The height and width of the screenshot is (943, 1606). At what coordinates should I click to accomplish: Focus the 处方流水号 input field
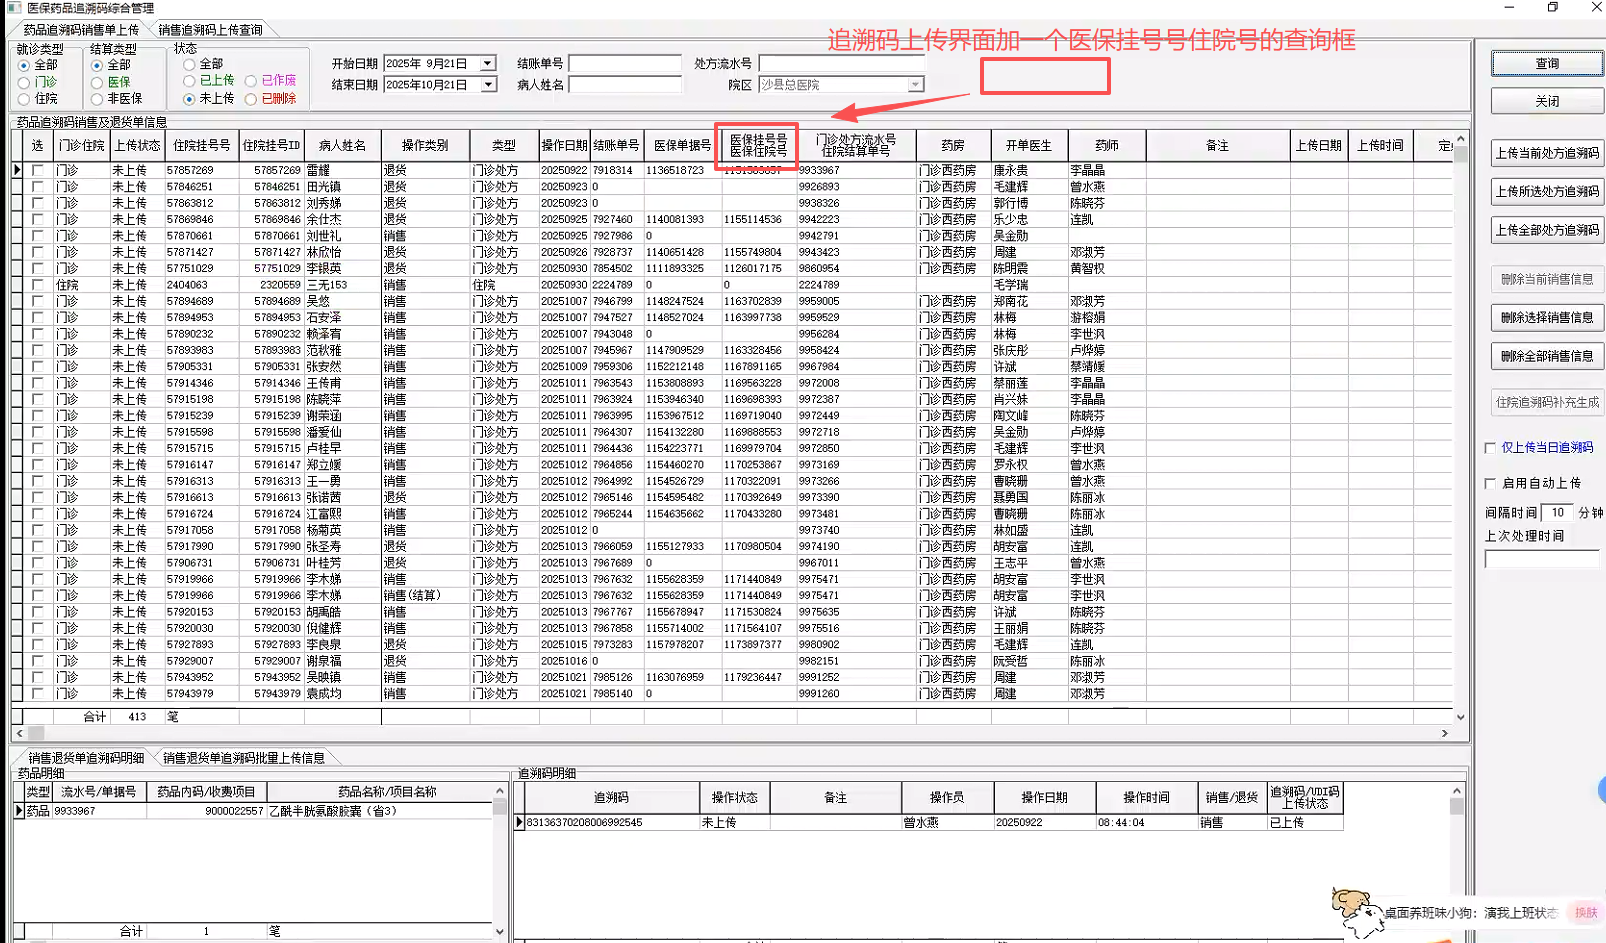click(841, 63)
